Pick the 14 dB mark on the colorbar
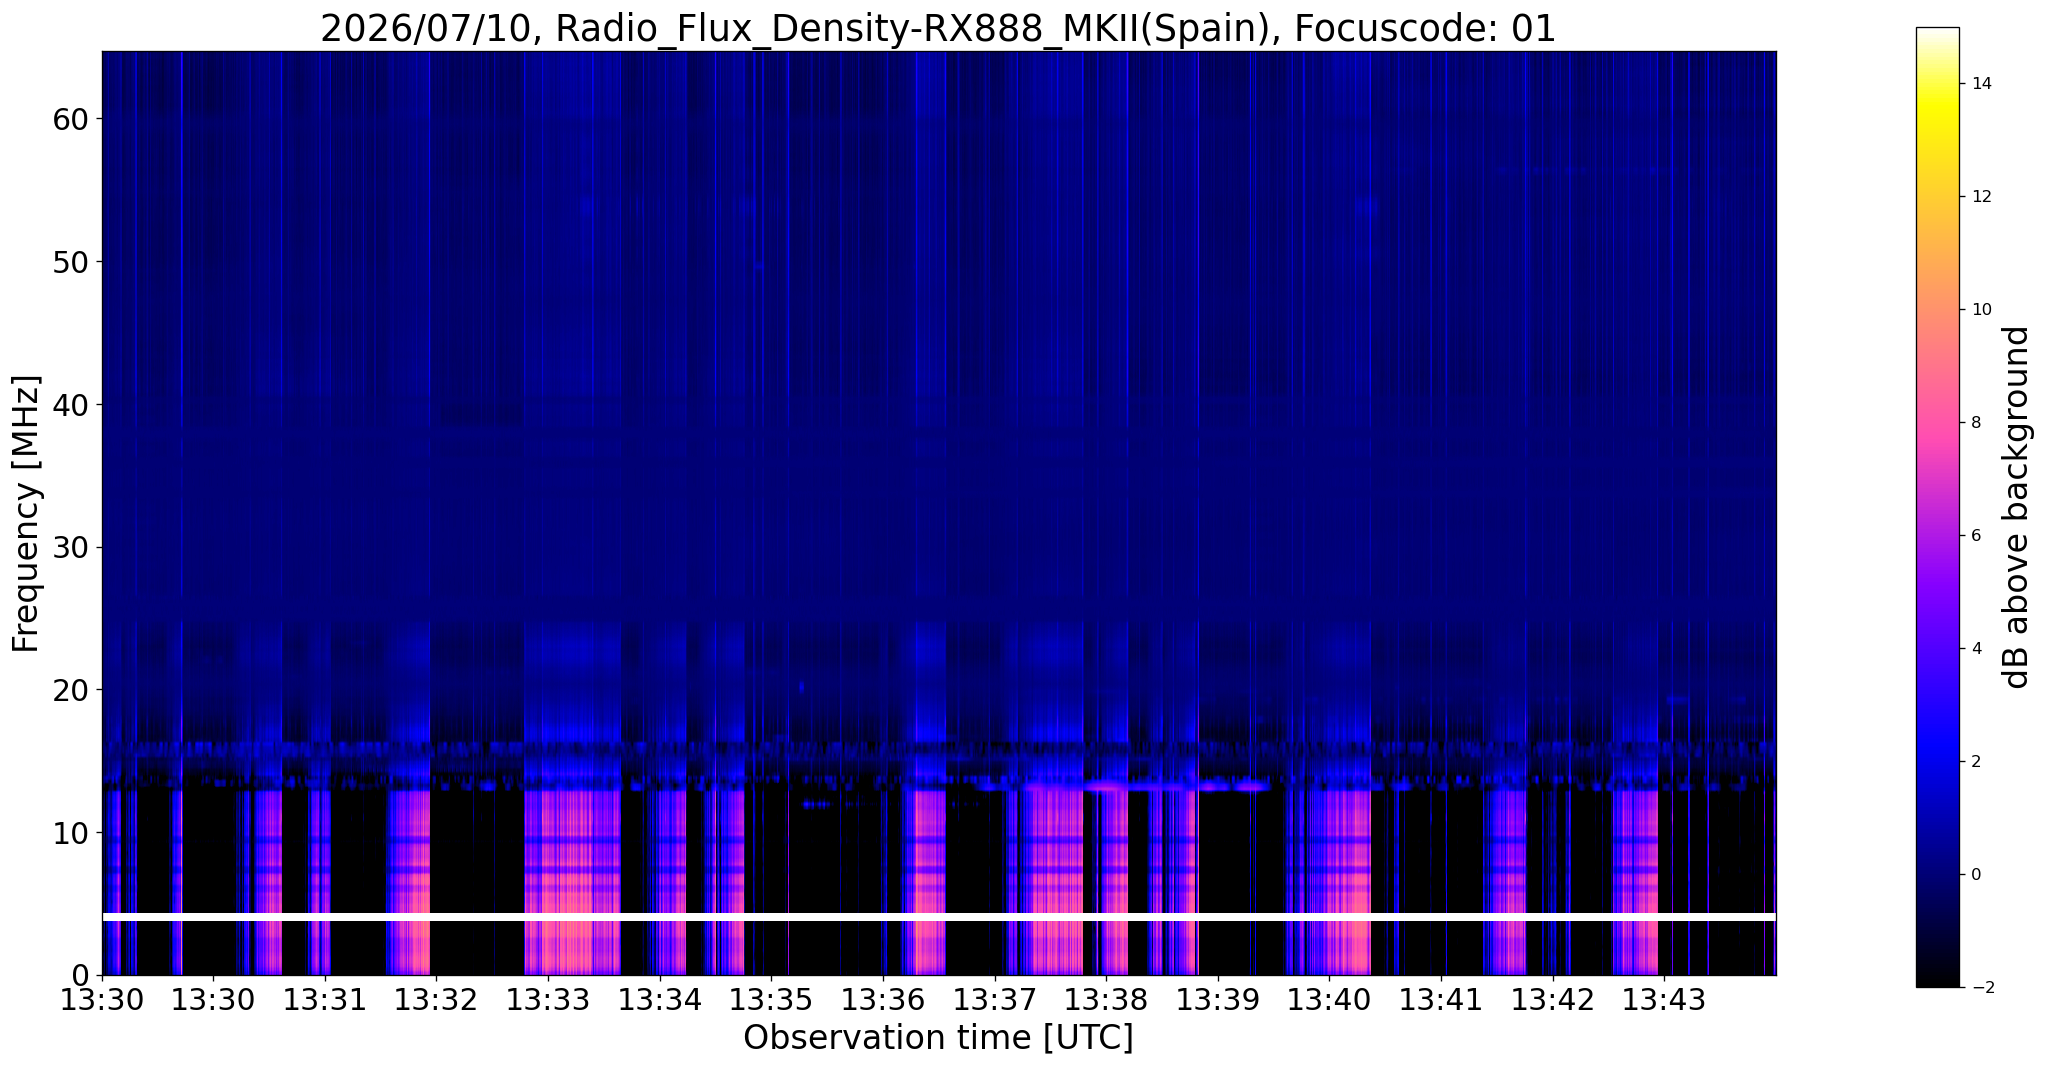This screenshot has height=1067, width=2047. (1979, 84)
